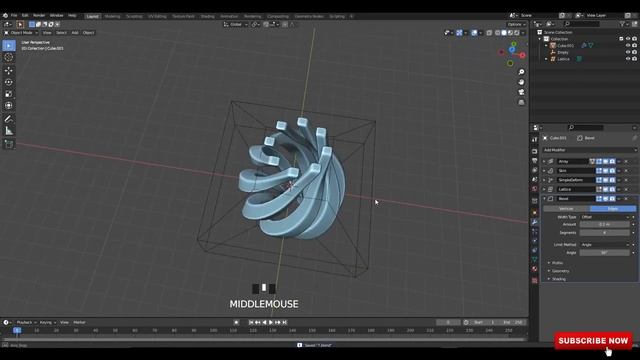Open the File menu
Image resolution: width=640 pixels, height=360 pixels.
coord(14,16)
